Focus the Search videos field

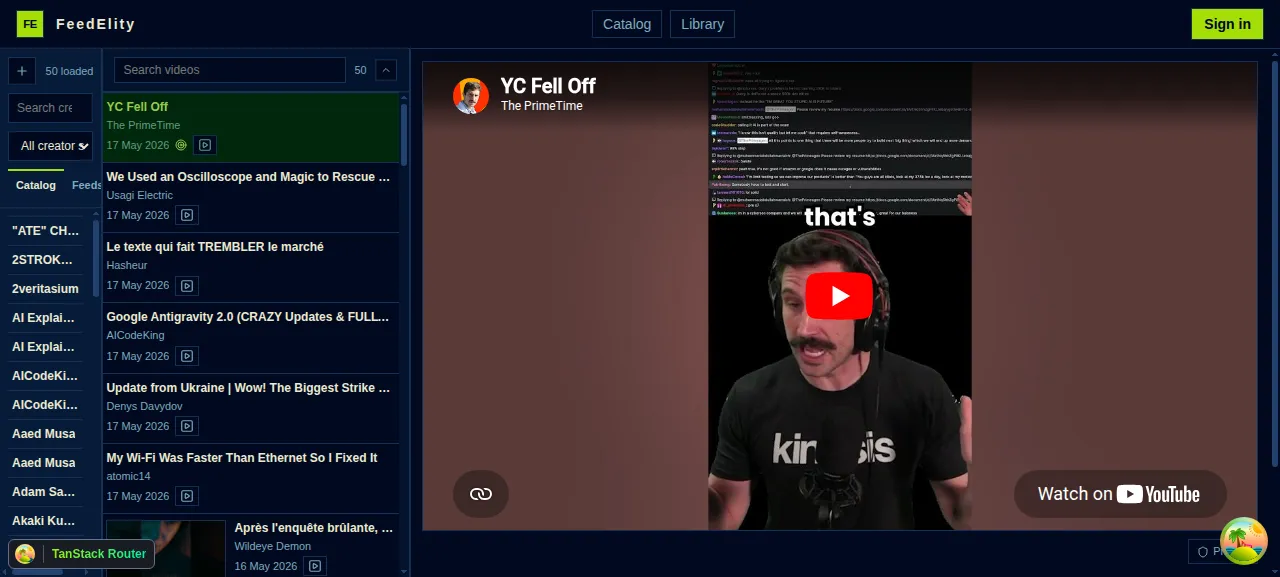[x=230, y=70]
